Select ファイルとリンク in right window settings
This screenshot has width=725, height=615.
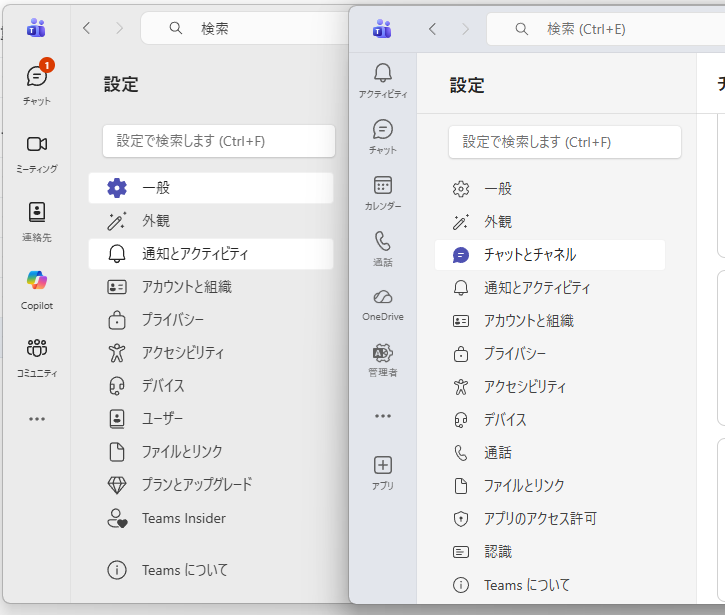click(550, 486)
